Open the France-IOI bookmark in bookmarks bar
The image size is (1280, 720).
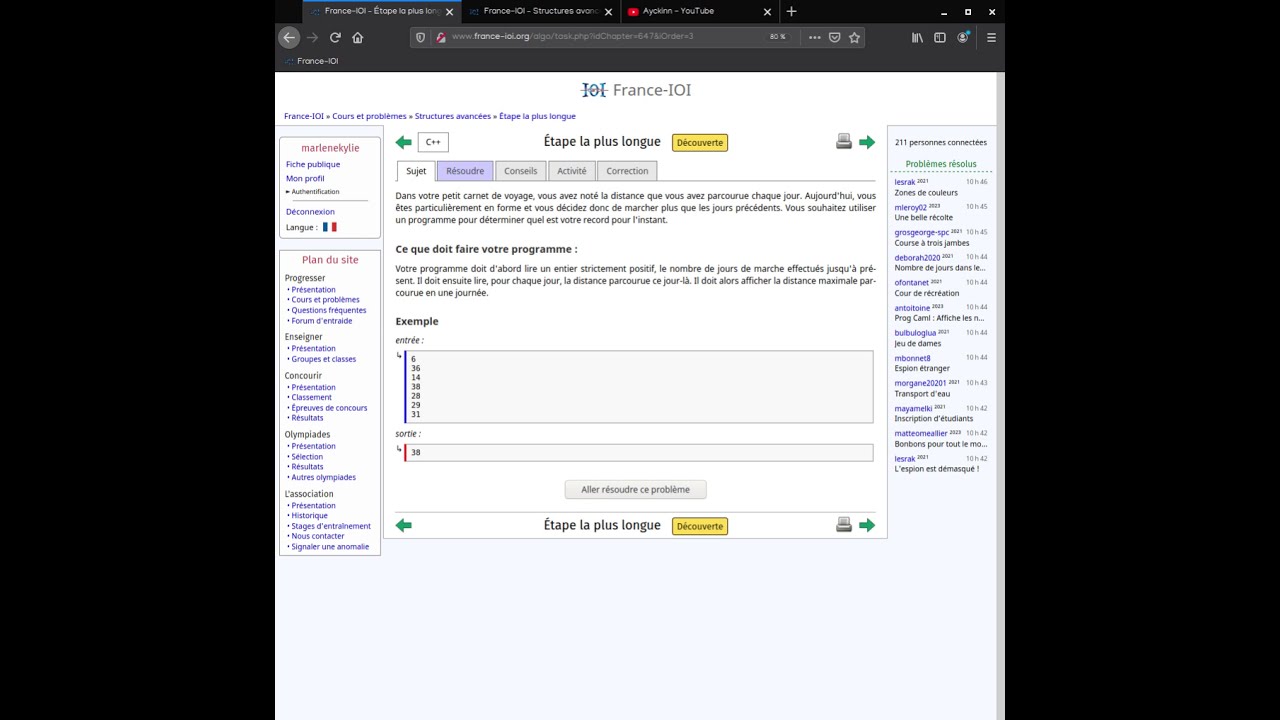[x=311, y=61]
